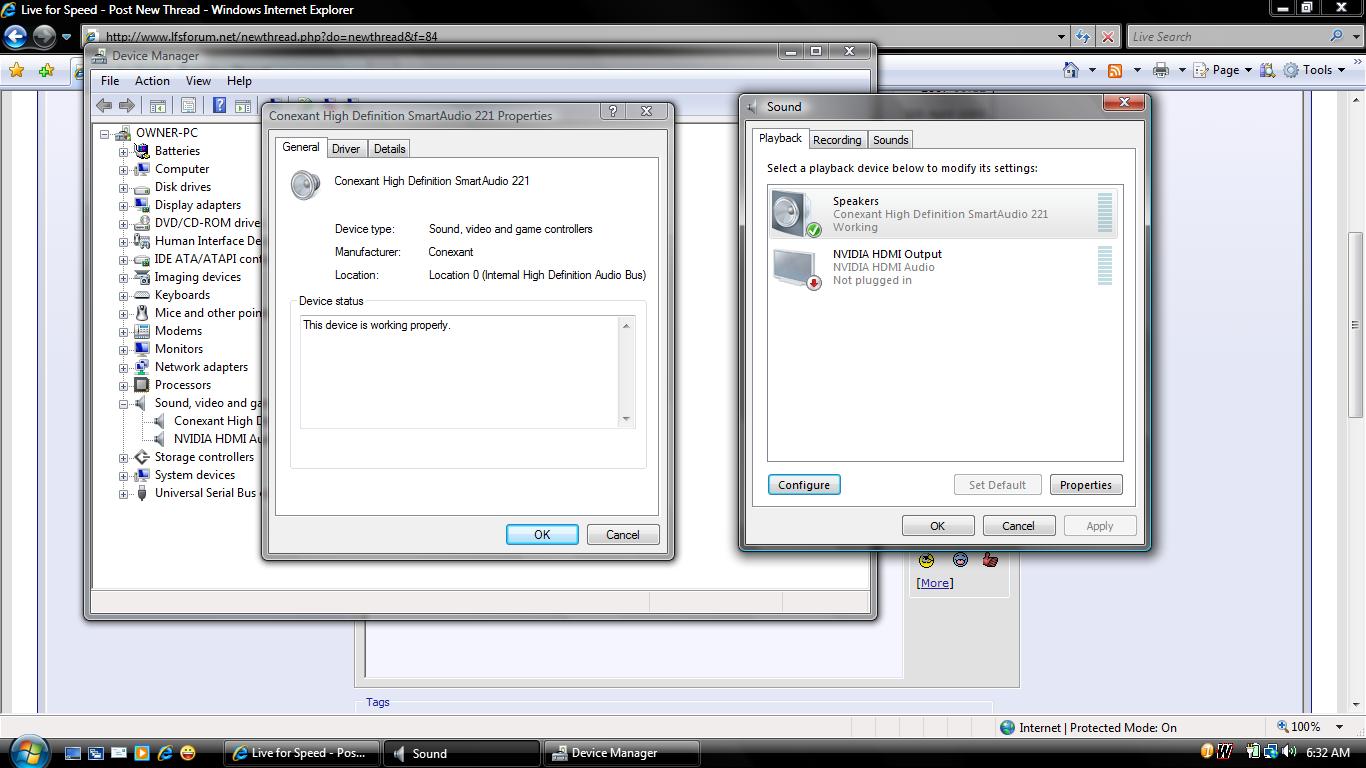Click the Research books icon in IE toolbar
Screen dimensions: 1366x768
1268,70
